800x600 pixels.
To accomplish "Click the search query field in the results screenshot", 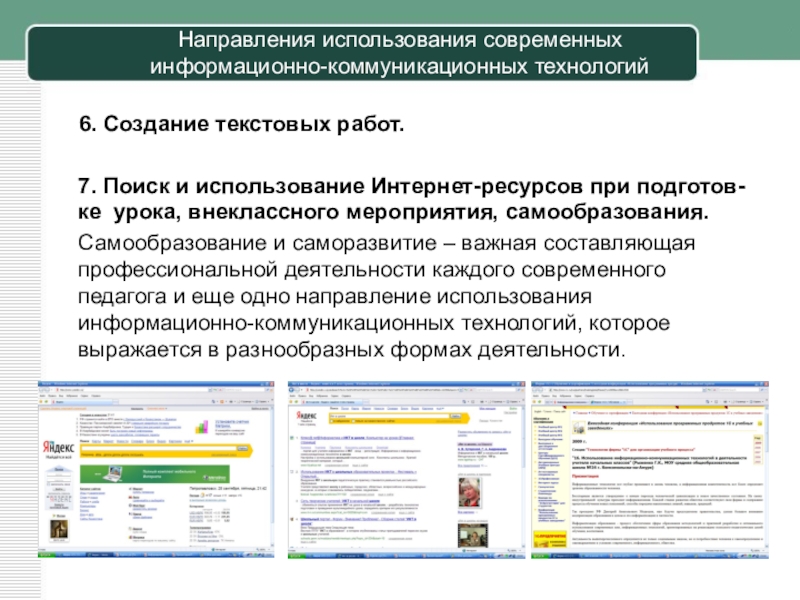I will tap(390, 416).
